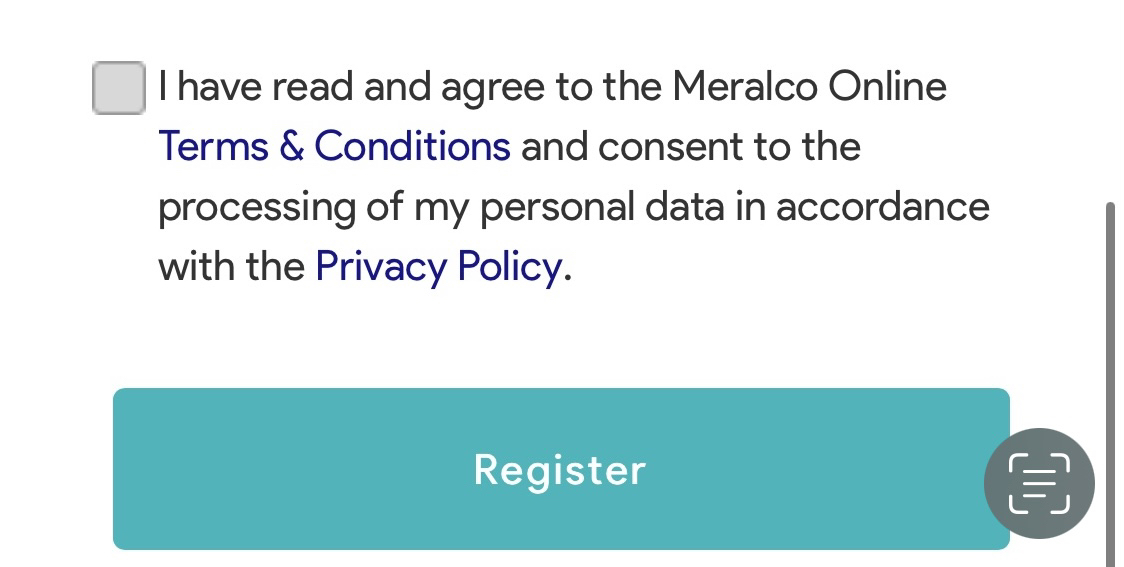Screen dimensions: 1124x567
Task: Enable consent to Meralco Online terms
Action: (x=119, y=87)
